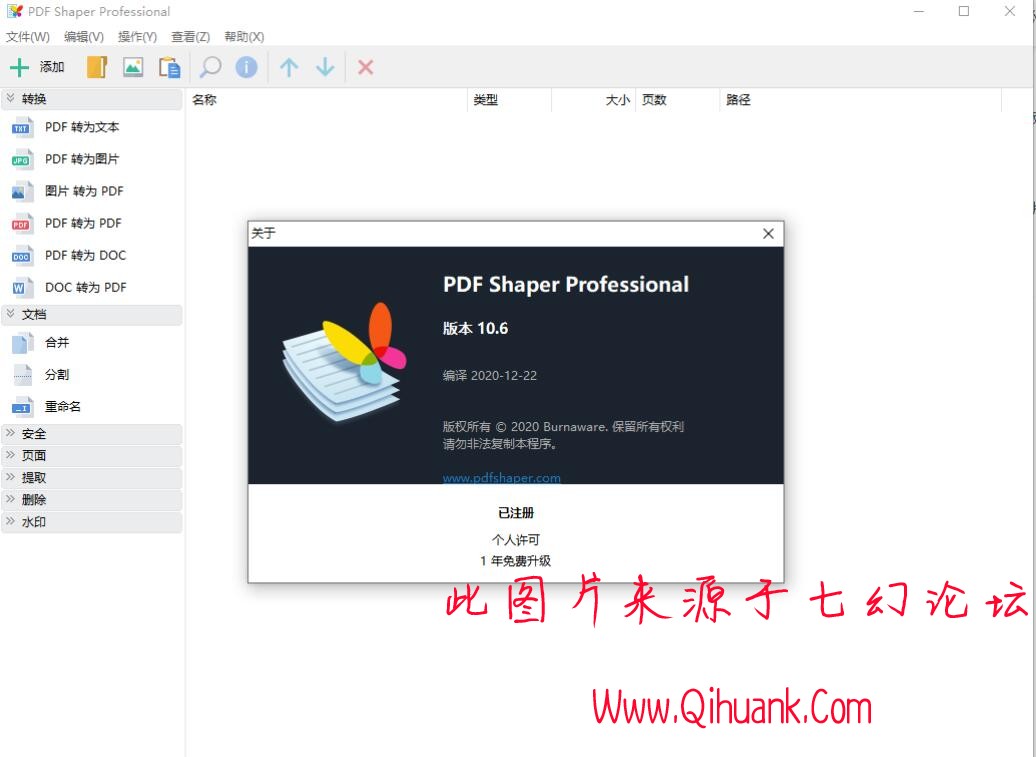This screenshot has width=1036, height=757.
Task: Click the yellow folder add icon
Action: (96, 67)
